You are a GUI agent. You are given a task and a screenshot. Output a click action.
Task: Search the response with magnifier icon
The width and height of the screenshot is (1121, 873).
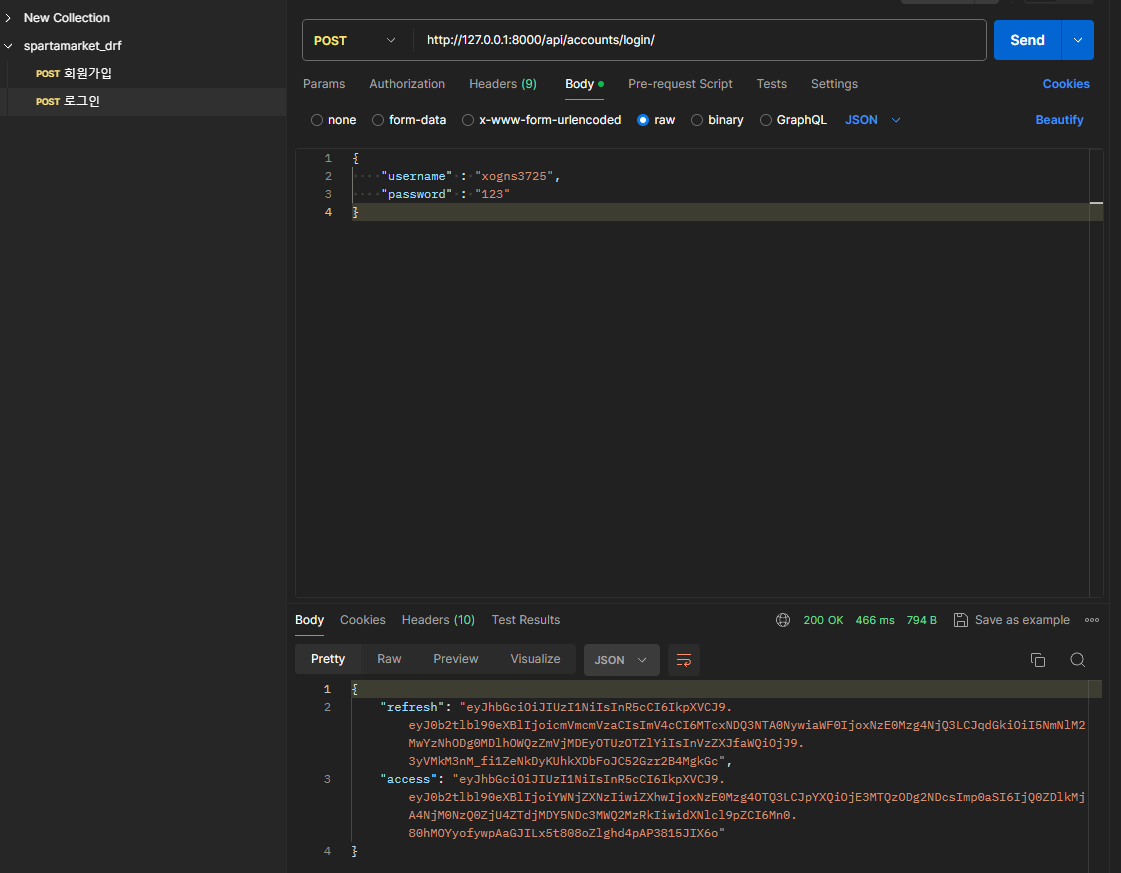1077,660
